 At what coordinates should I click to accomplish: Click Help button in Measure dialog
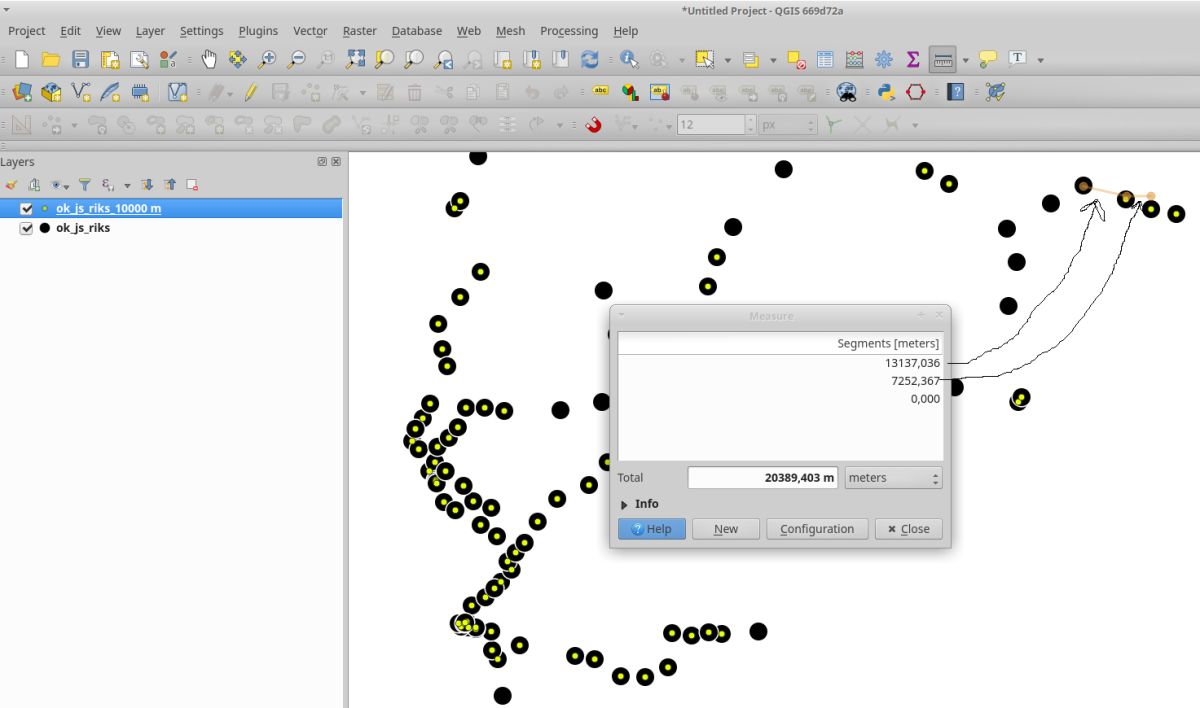tap(652, 529)
